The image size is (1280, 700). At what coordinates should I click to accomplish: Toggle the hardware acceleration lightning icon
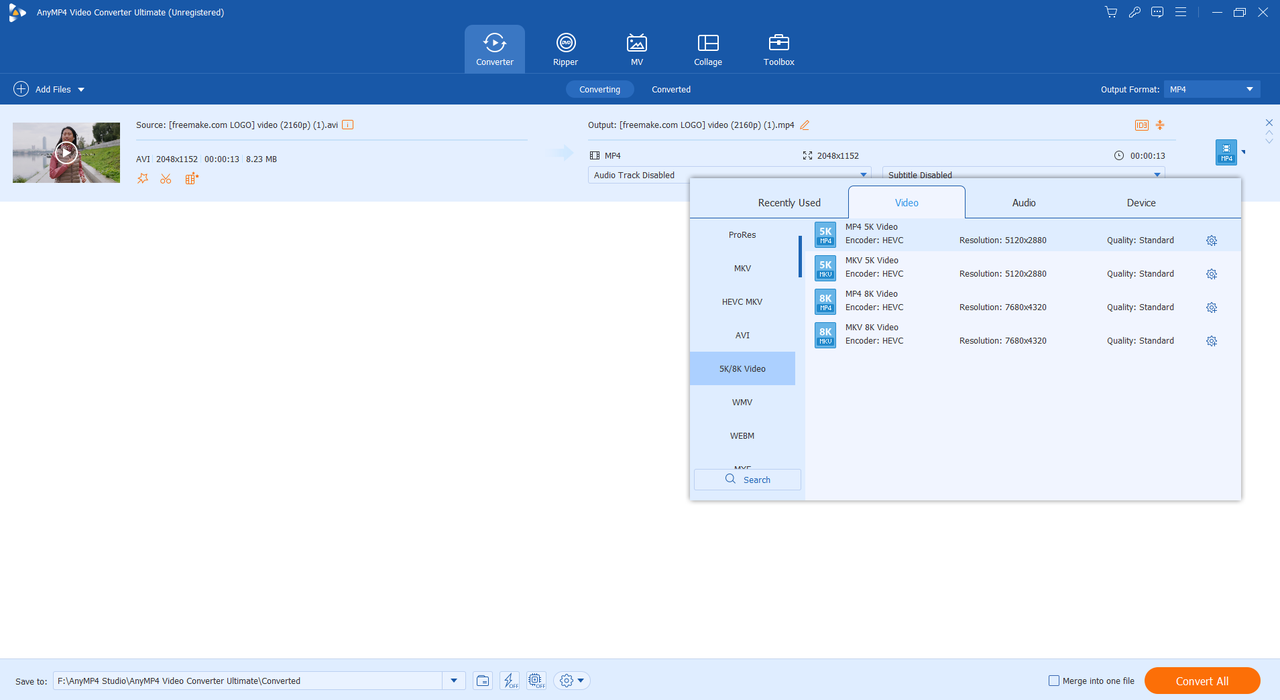click(510, 681)
